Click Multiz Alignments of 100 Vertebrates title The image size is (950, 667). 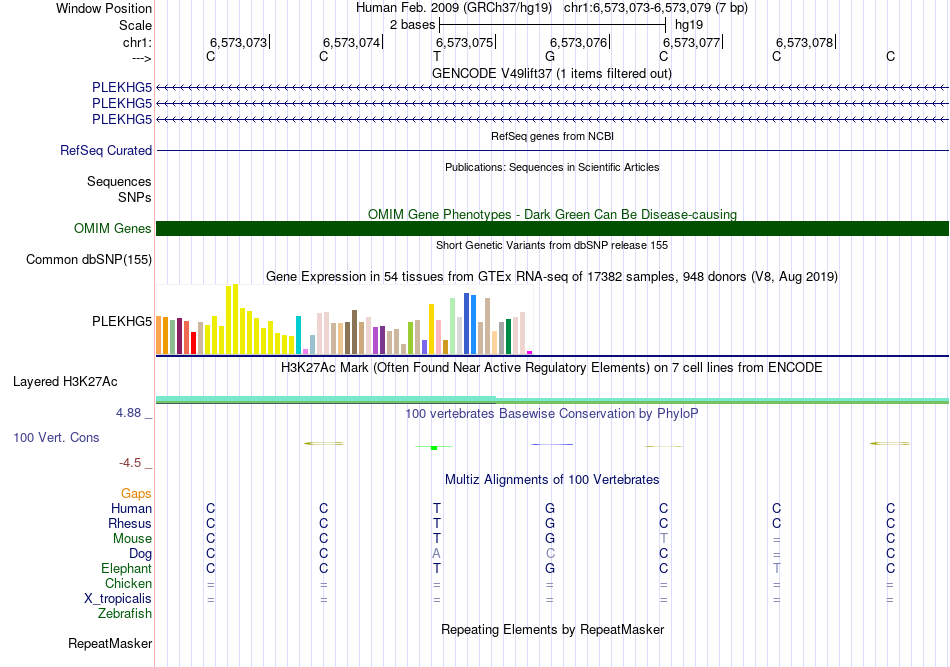[x=552, y=480]
